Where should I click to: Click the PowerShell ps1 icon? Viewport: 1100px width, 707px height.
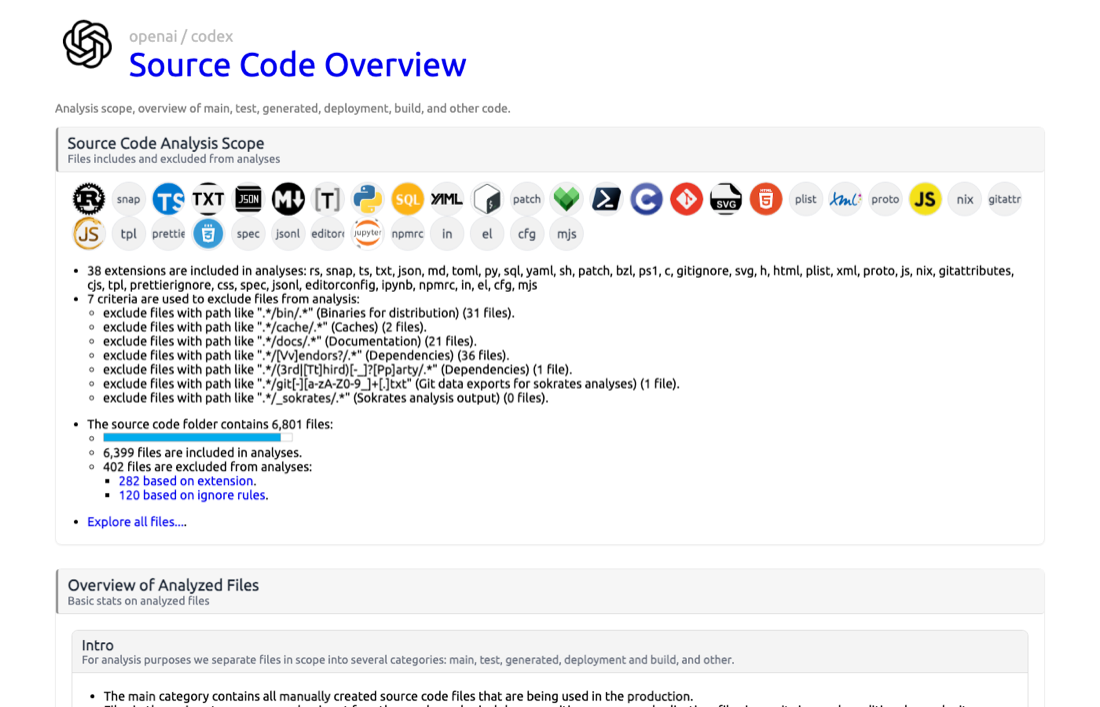tap(606, 199)
